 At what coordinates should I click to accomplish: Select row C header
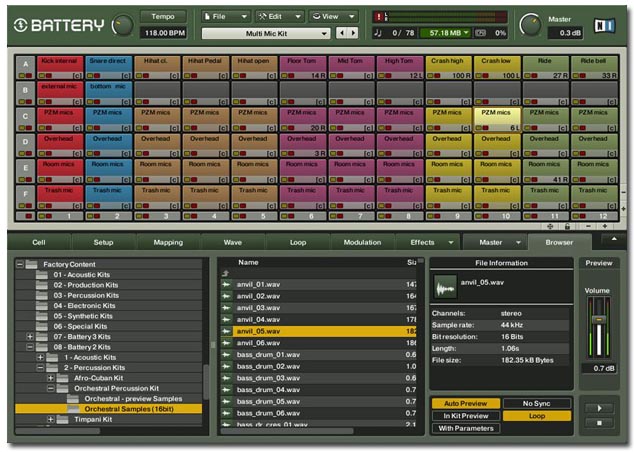coord(25,119)
